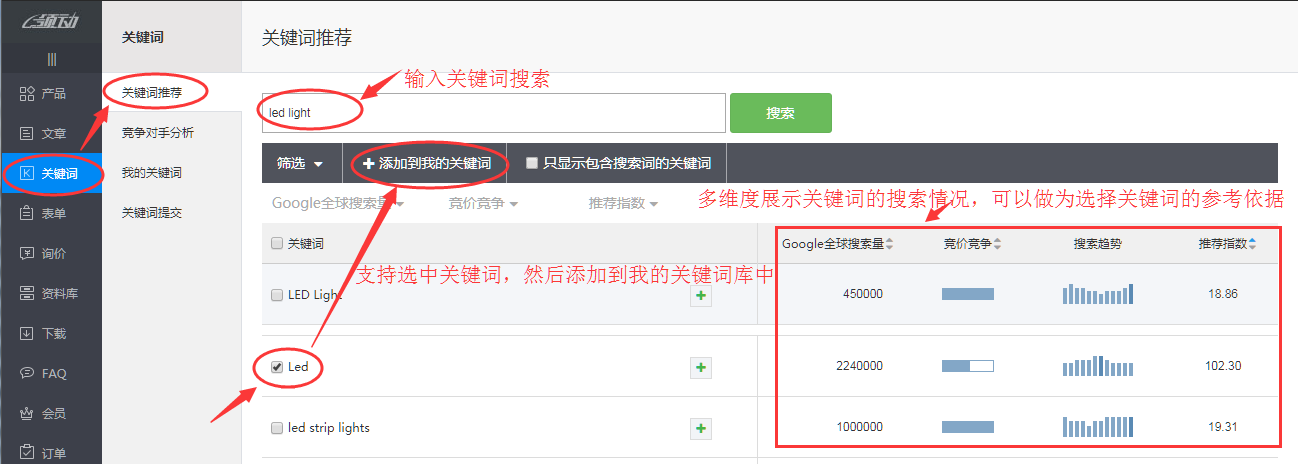Click the 会员 crown icon
This screenshot has height=464, width=1298.
pyautogui.click(x=27, y=413)
